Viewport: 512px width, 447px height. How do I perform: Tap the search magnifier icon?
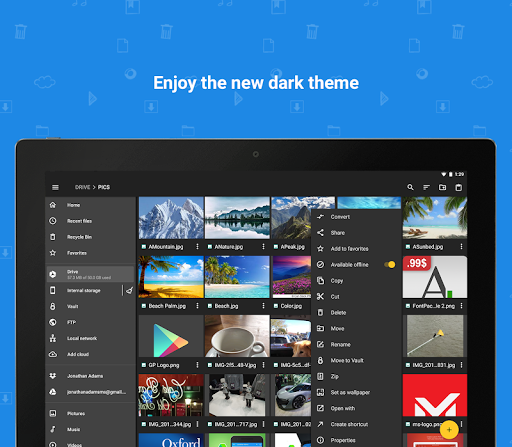[x=410, y=187]
